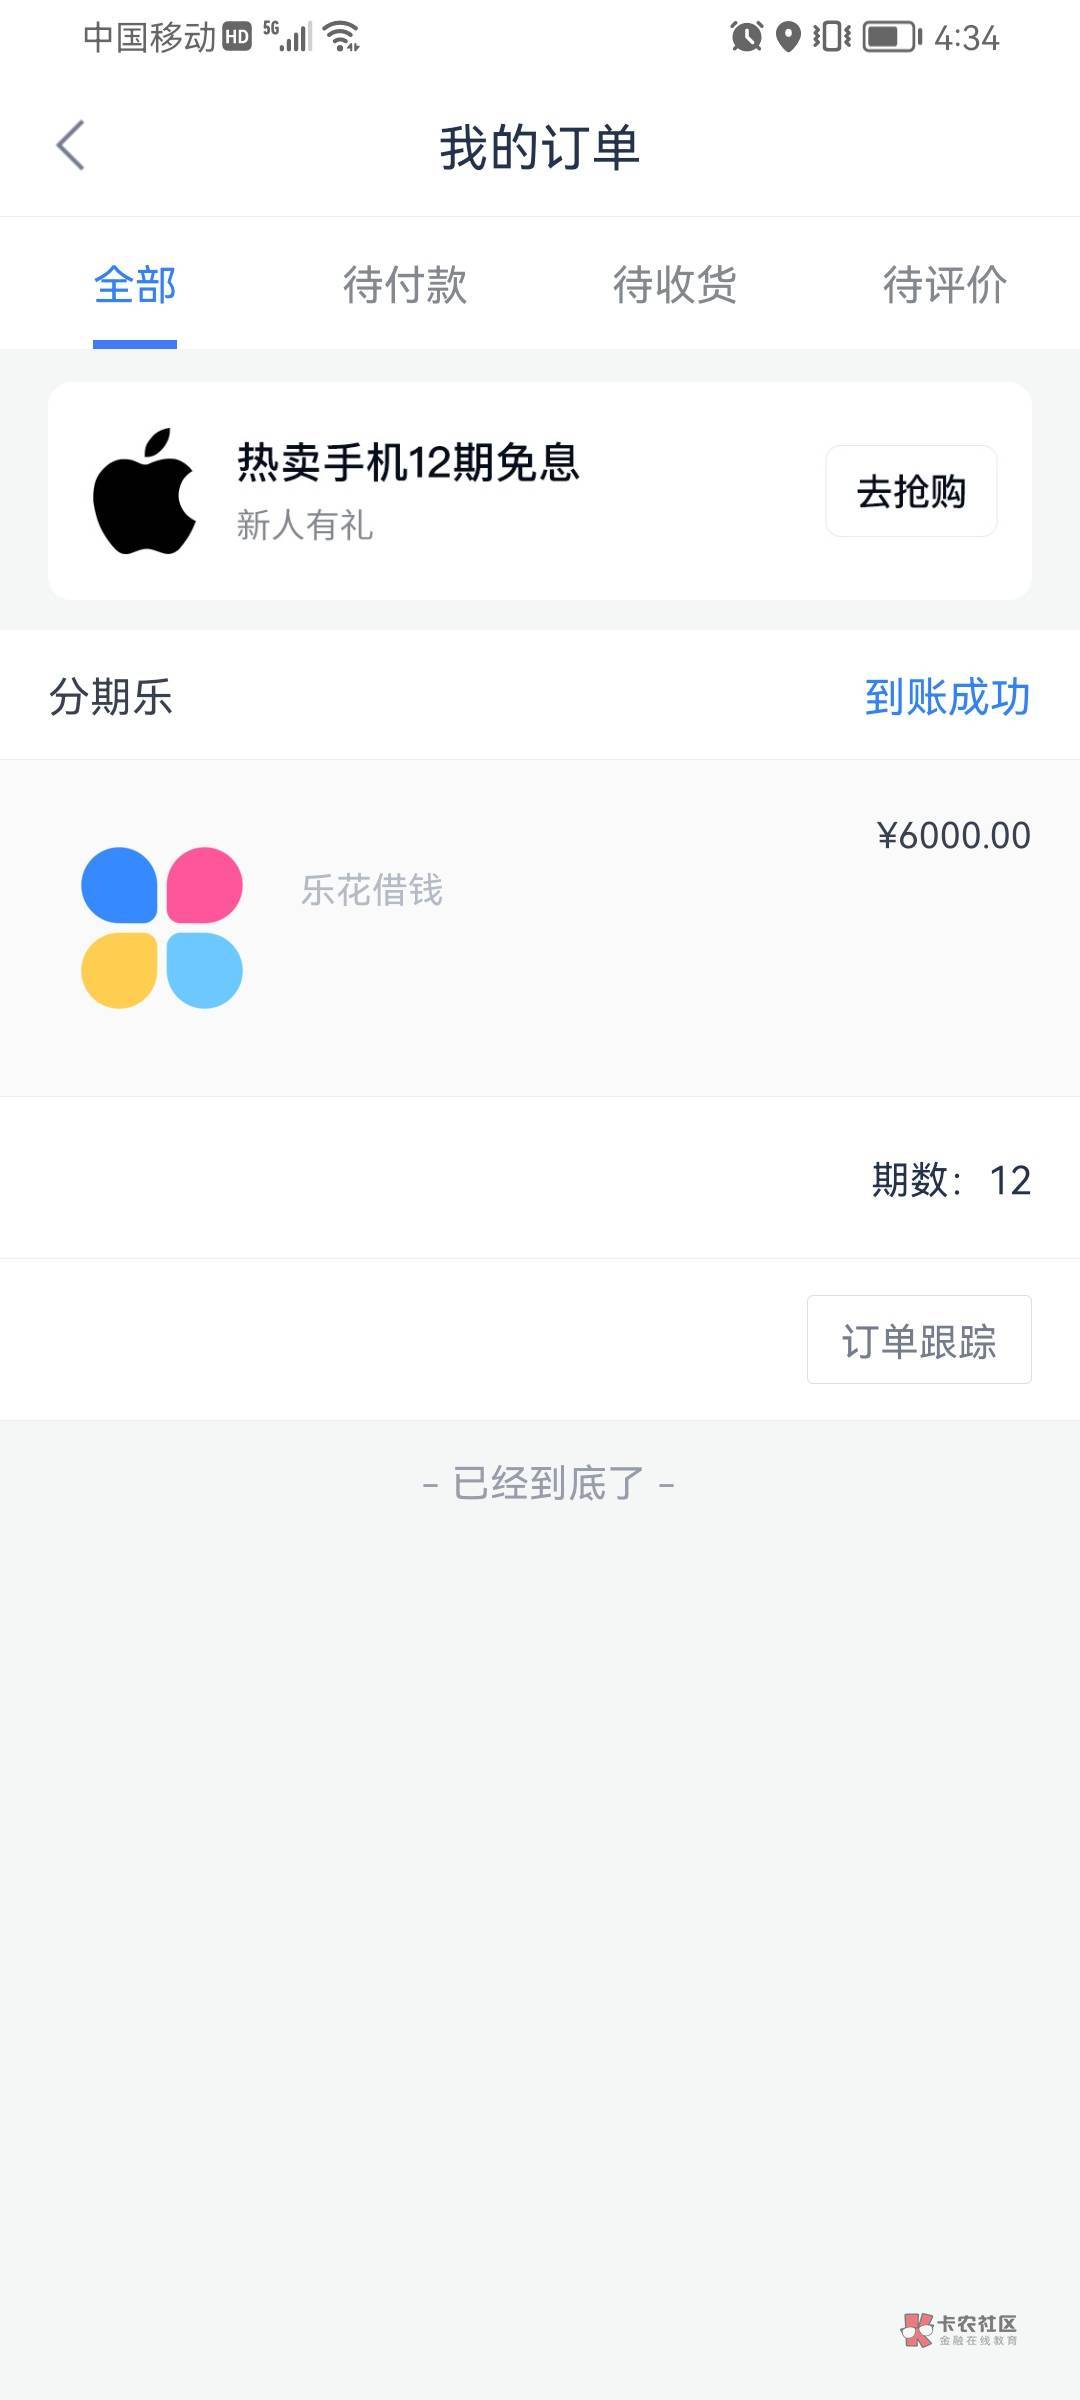Tap the 卡农社区 watermark logo
The image size is (1080, 2400).
pyautogui.click(x=959, y=2329)
